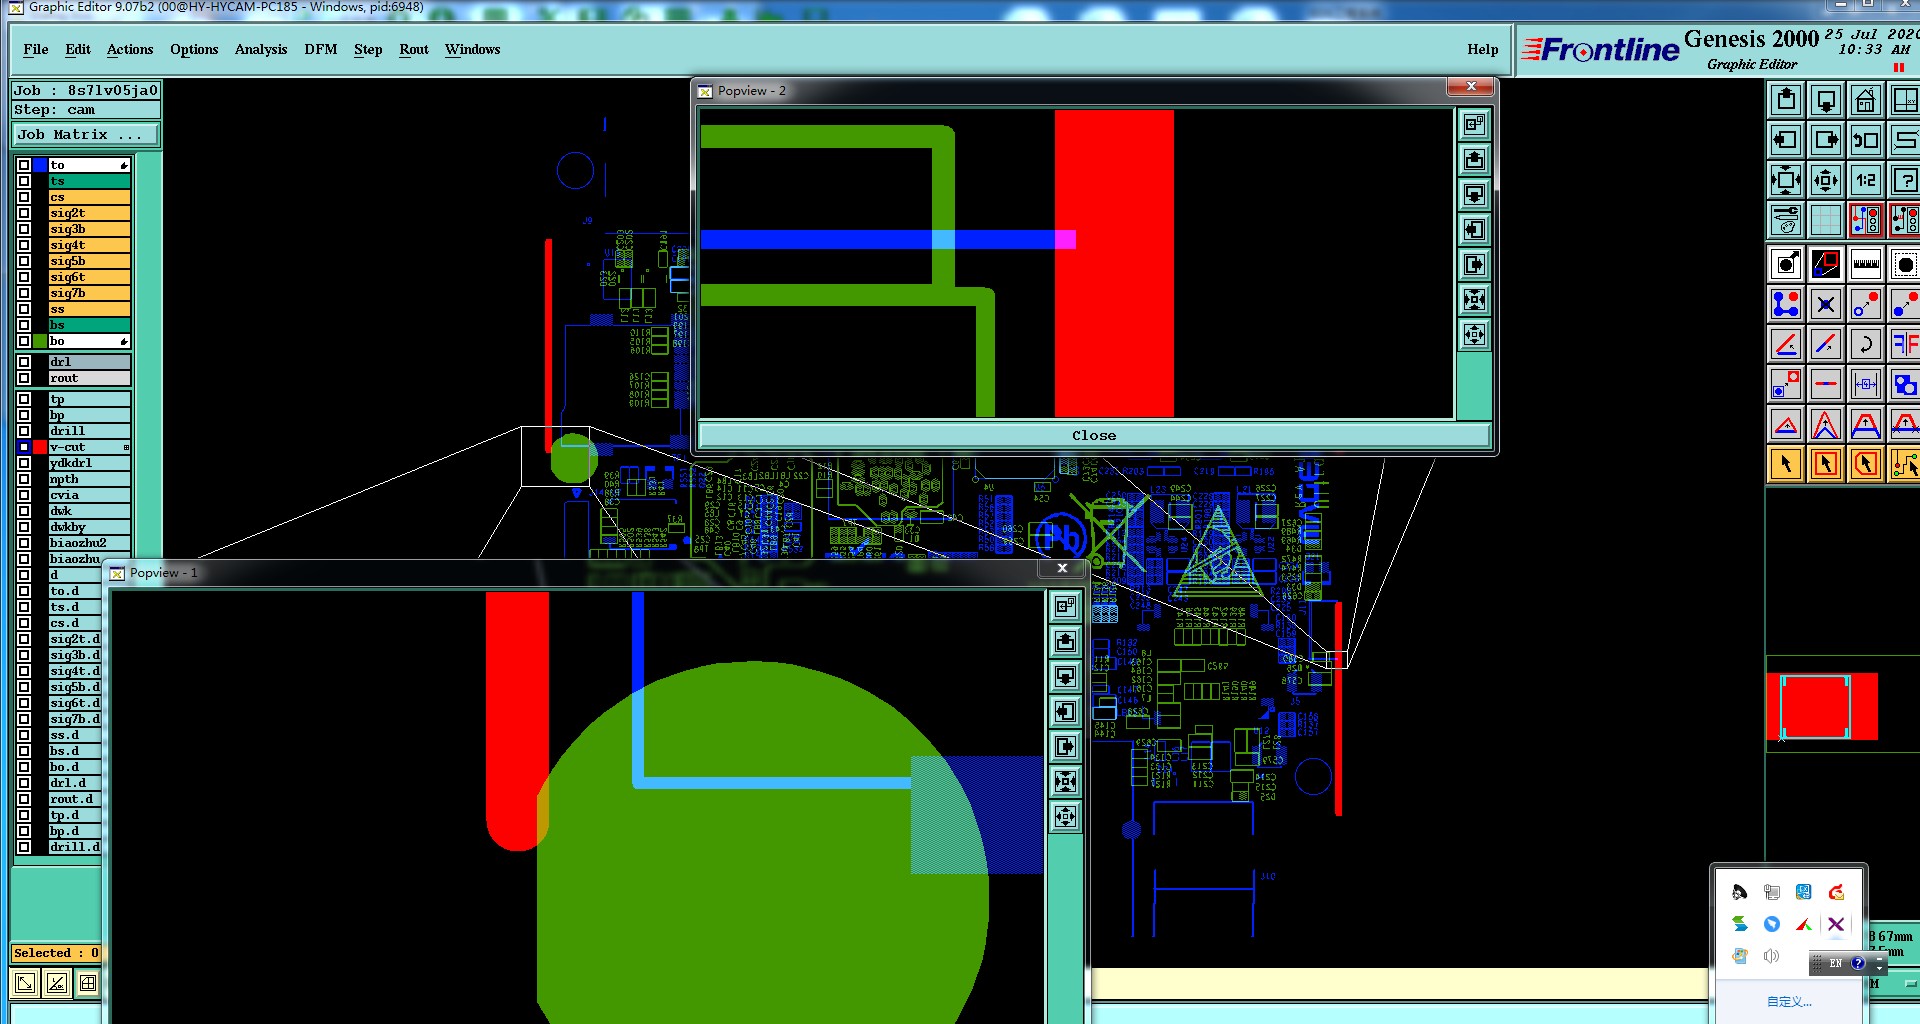
Task: Toggle the checkbox for layer npth
Action: [x=24, y=479]
